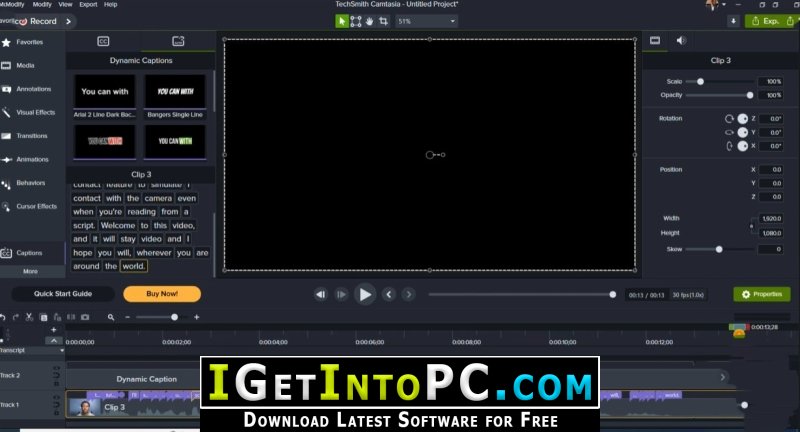Select the arrow Edit mode tool
800x432 pixels.
[341, 21]
